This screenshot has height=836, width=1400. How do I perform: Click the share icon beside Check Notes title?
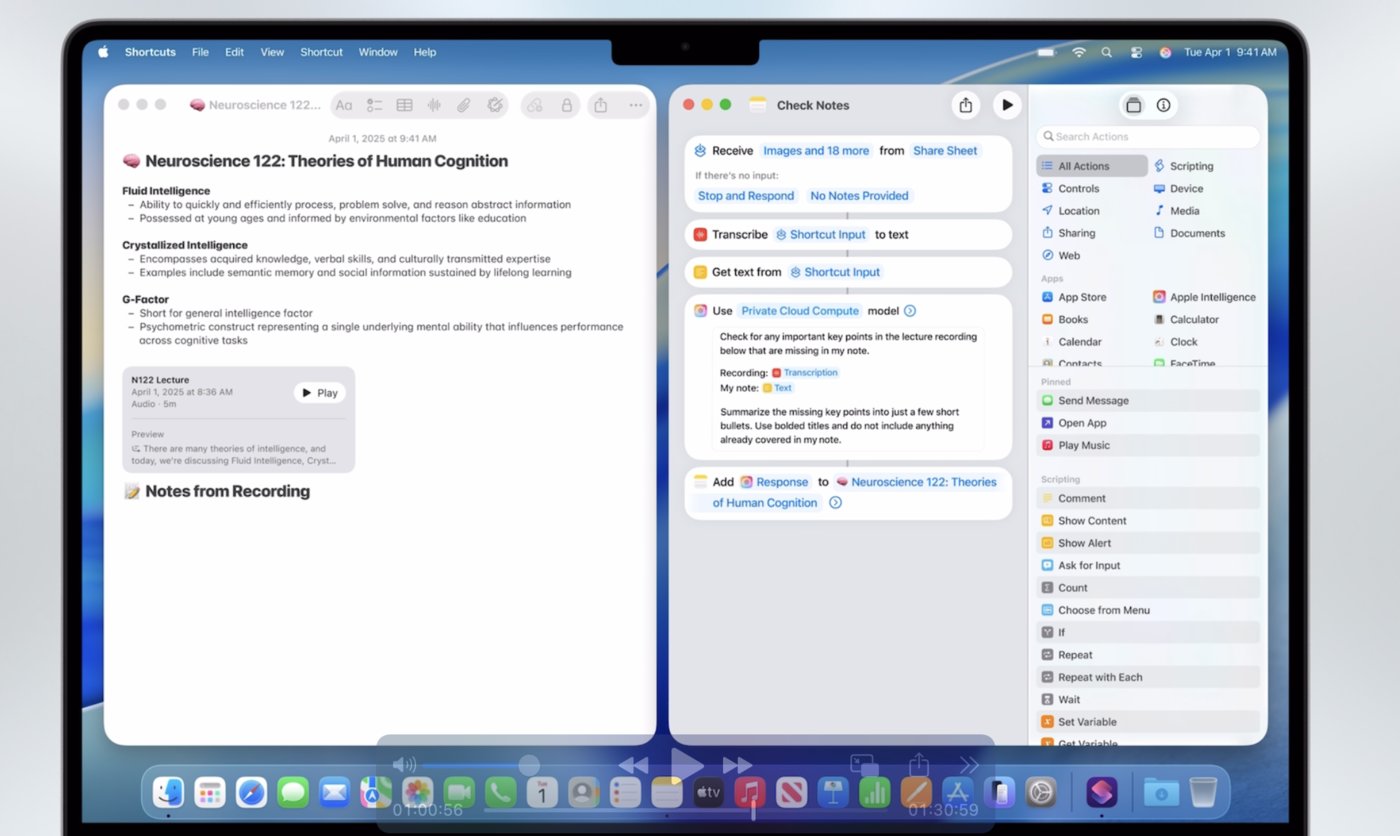point(965,105)
